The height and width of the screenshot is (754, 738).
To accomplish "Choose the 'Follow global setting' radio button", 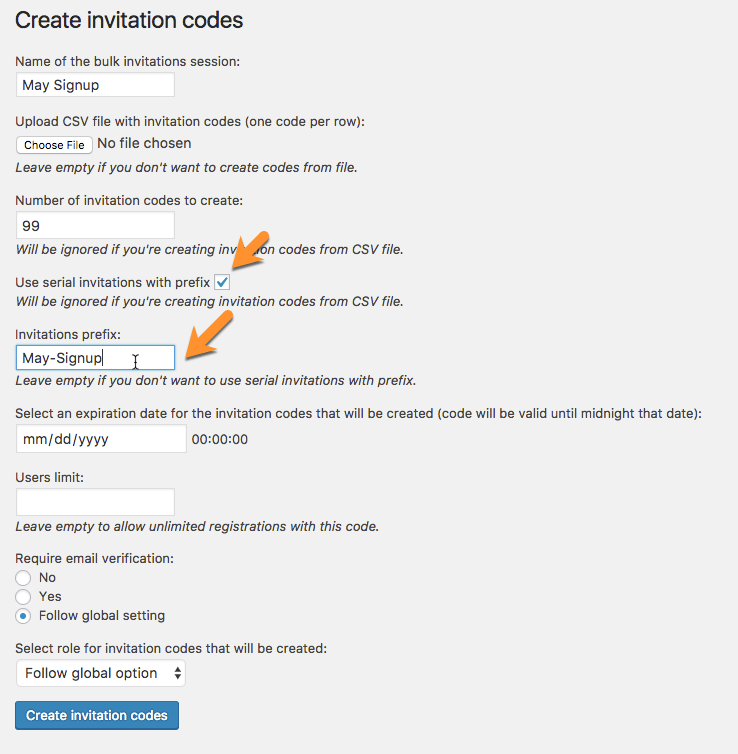I will 23,616.
